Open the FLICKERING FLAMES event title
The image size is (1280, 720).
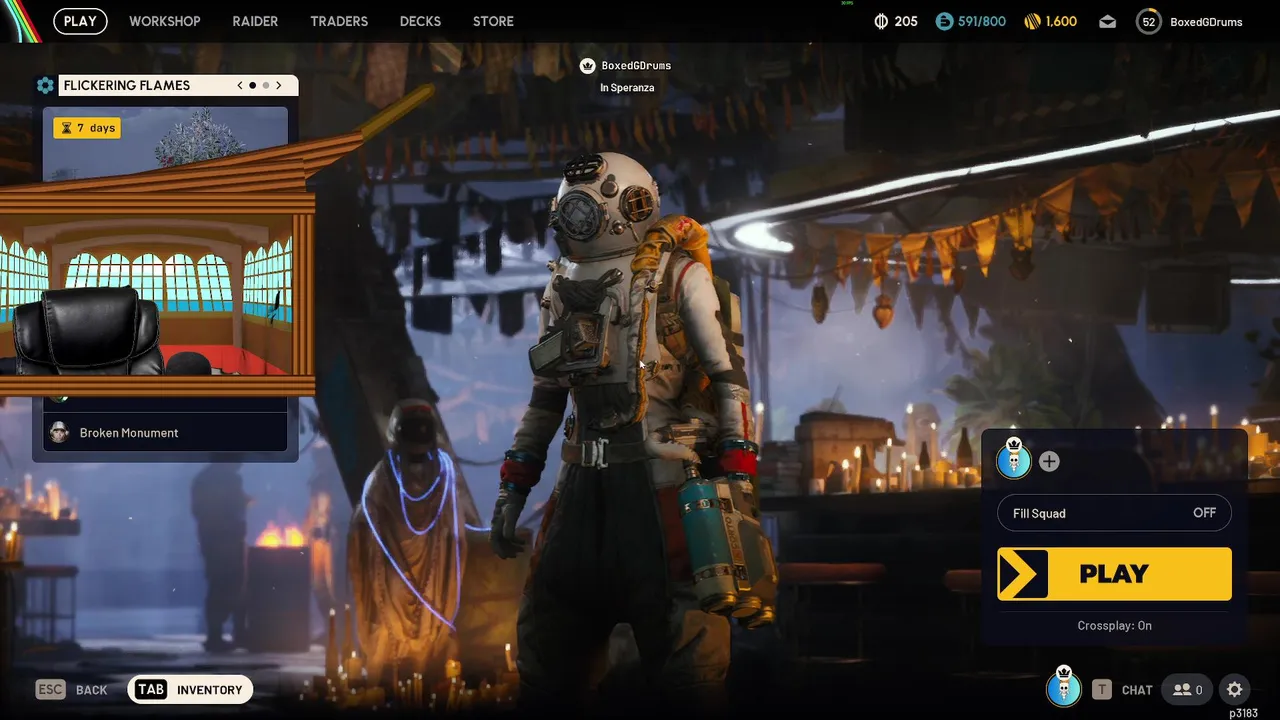pos(127,85)
